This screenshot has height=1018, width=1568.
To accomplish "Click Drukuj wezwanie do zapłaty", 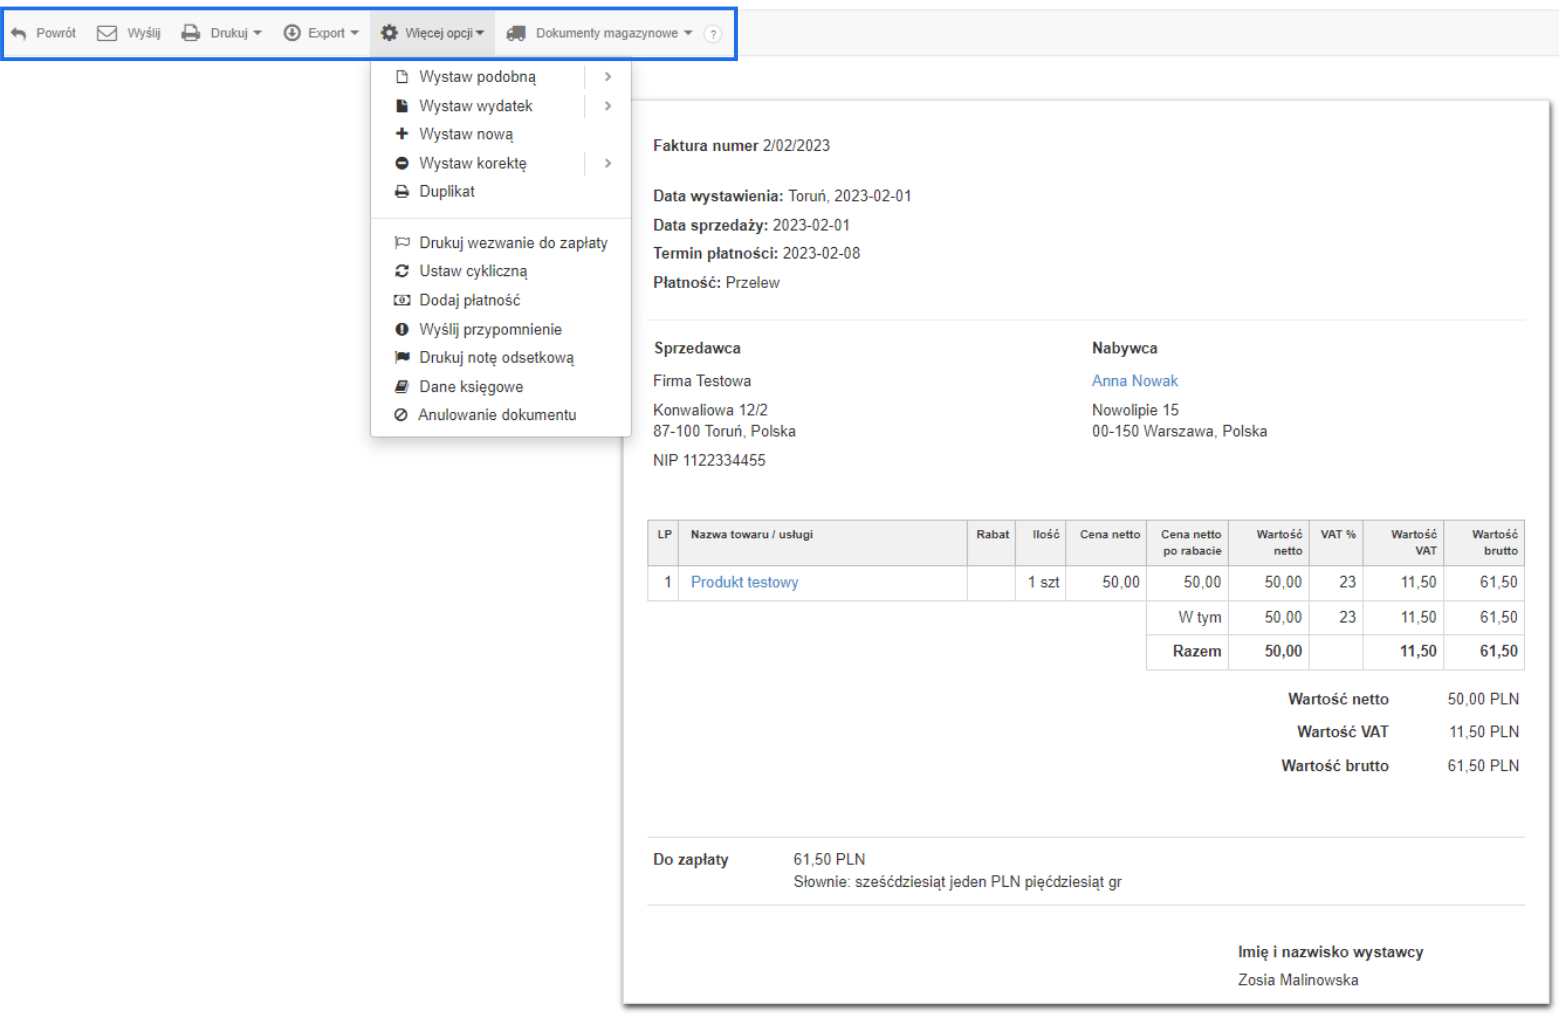I will coord(513,243).
